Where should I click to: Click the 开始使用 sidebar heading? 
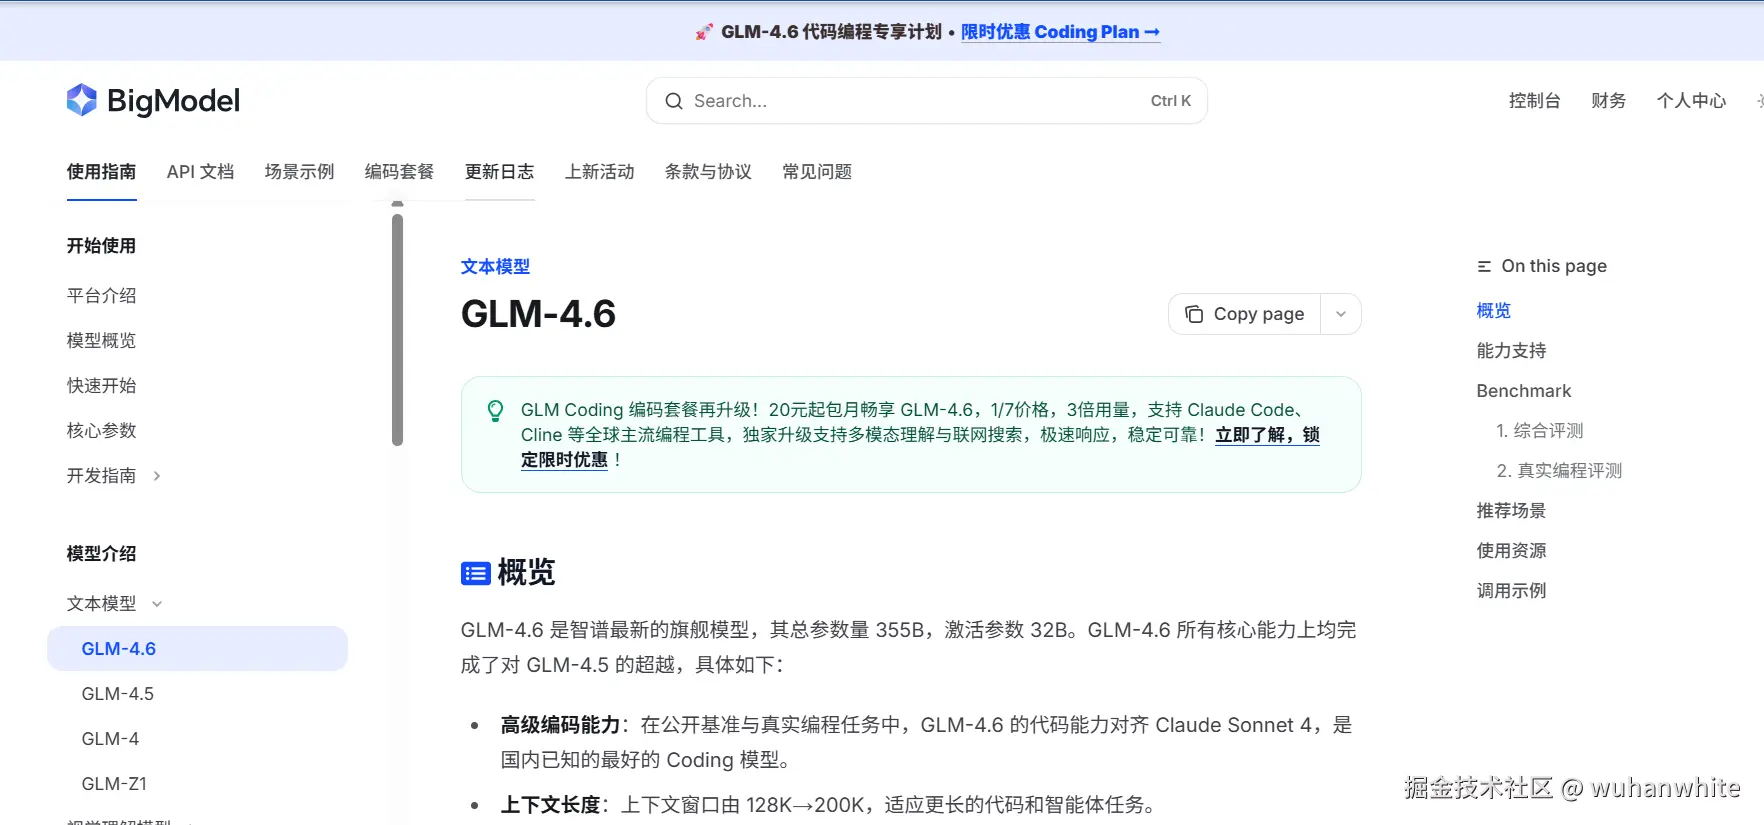pos(102,246)
